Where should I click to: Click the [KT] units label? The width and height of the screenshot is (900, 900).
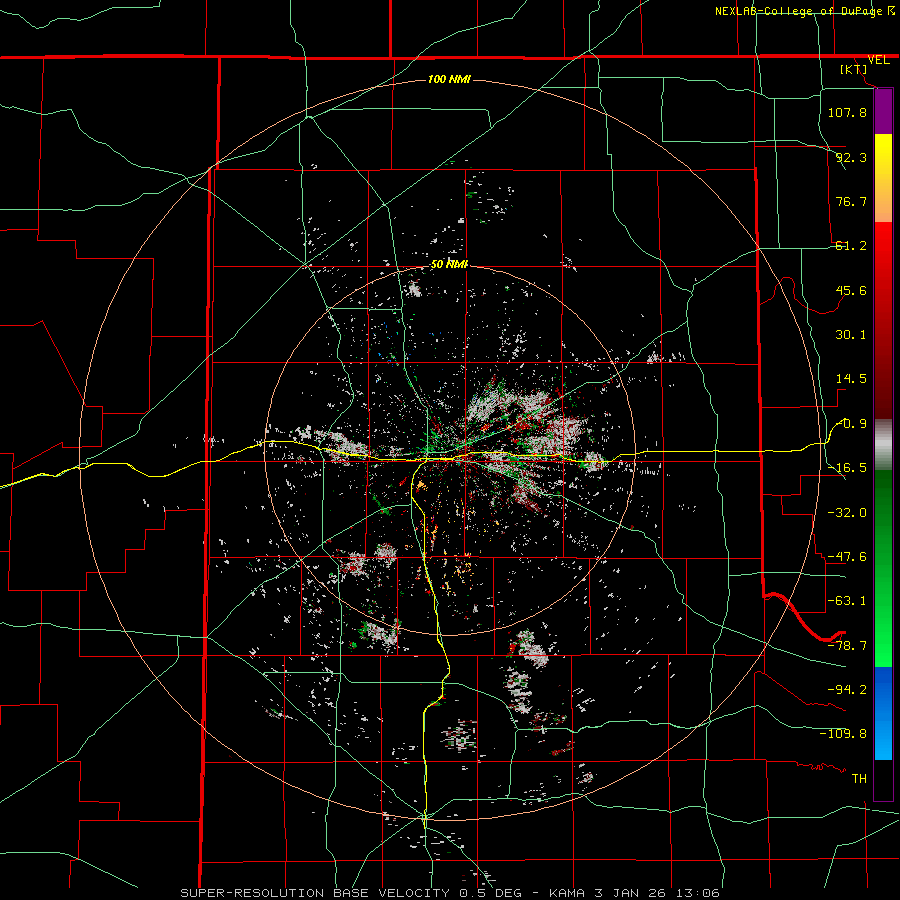point(854,69)
